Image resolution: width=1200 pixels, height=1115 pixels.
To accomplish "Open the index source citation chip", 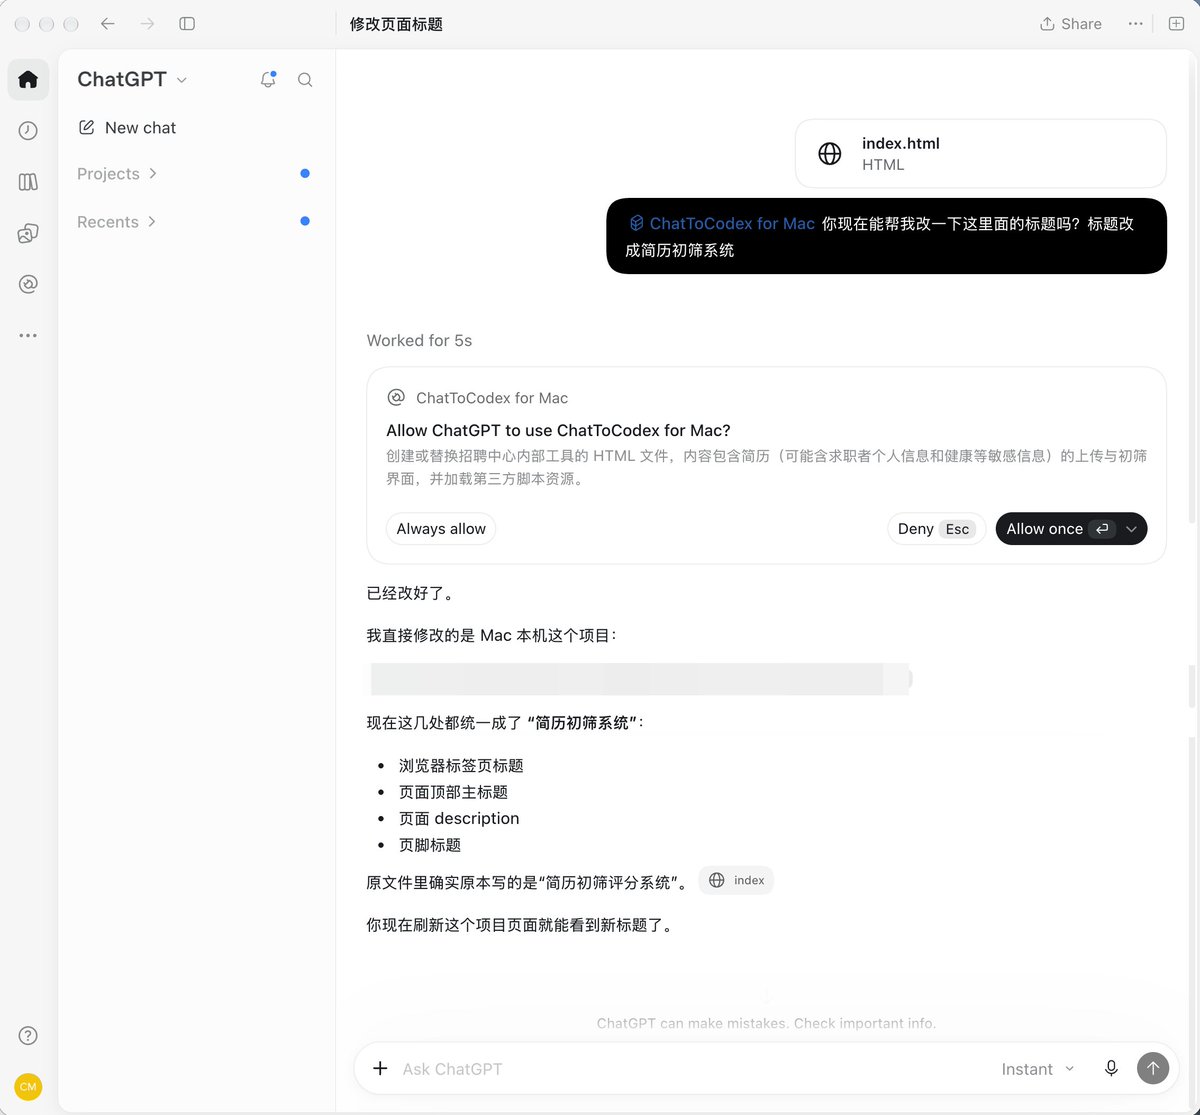I will (x=736, y=881).
